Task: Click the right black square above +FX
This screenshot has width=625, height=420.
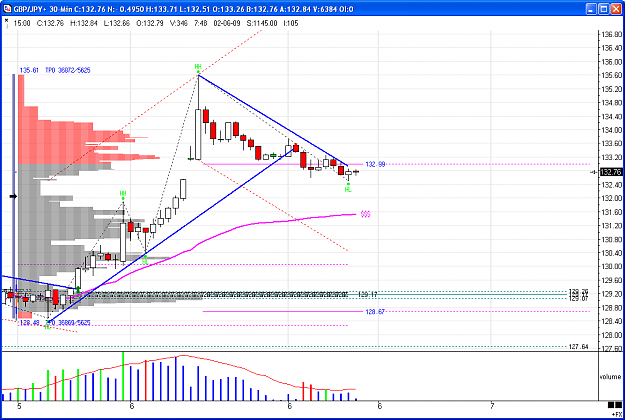Action: tap(619, 405)
